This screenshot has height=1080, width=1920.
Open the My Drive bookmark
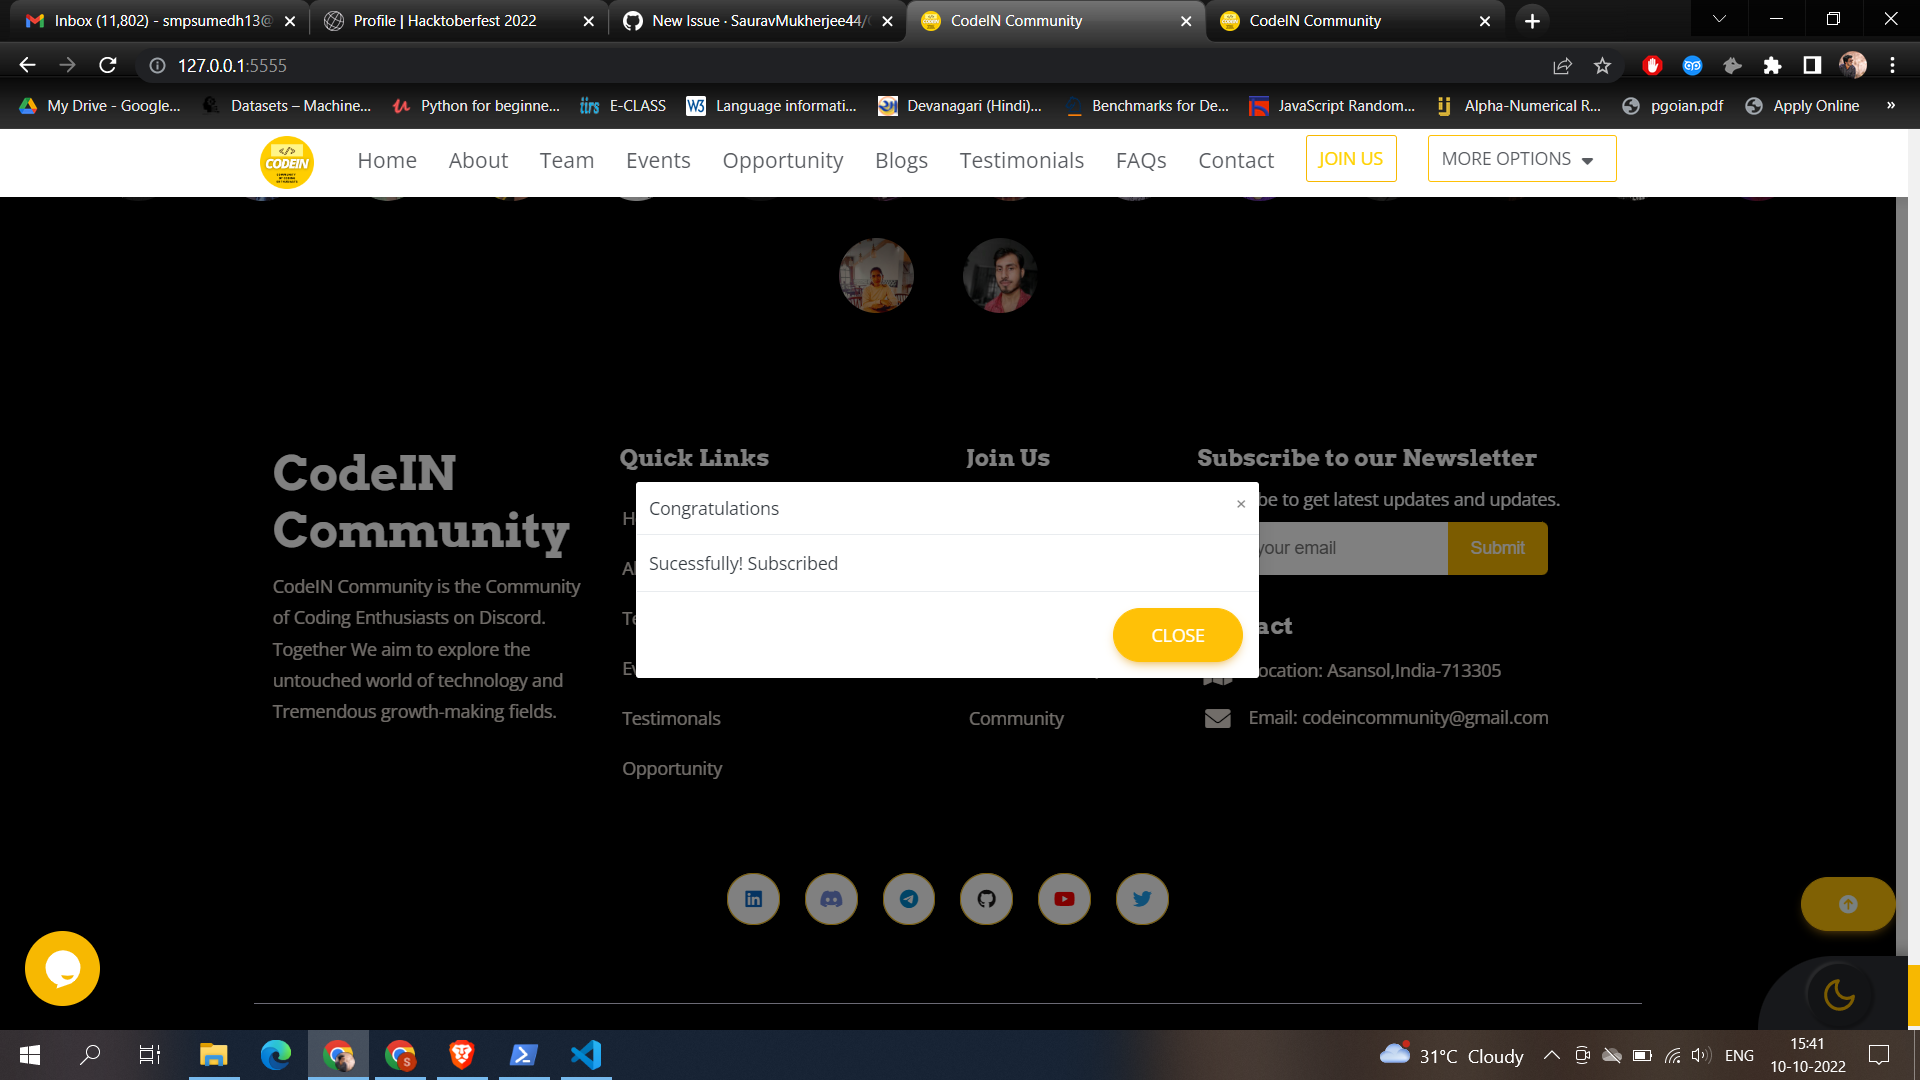[x=99, y=105]
